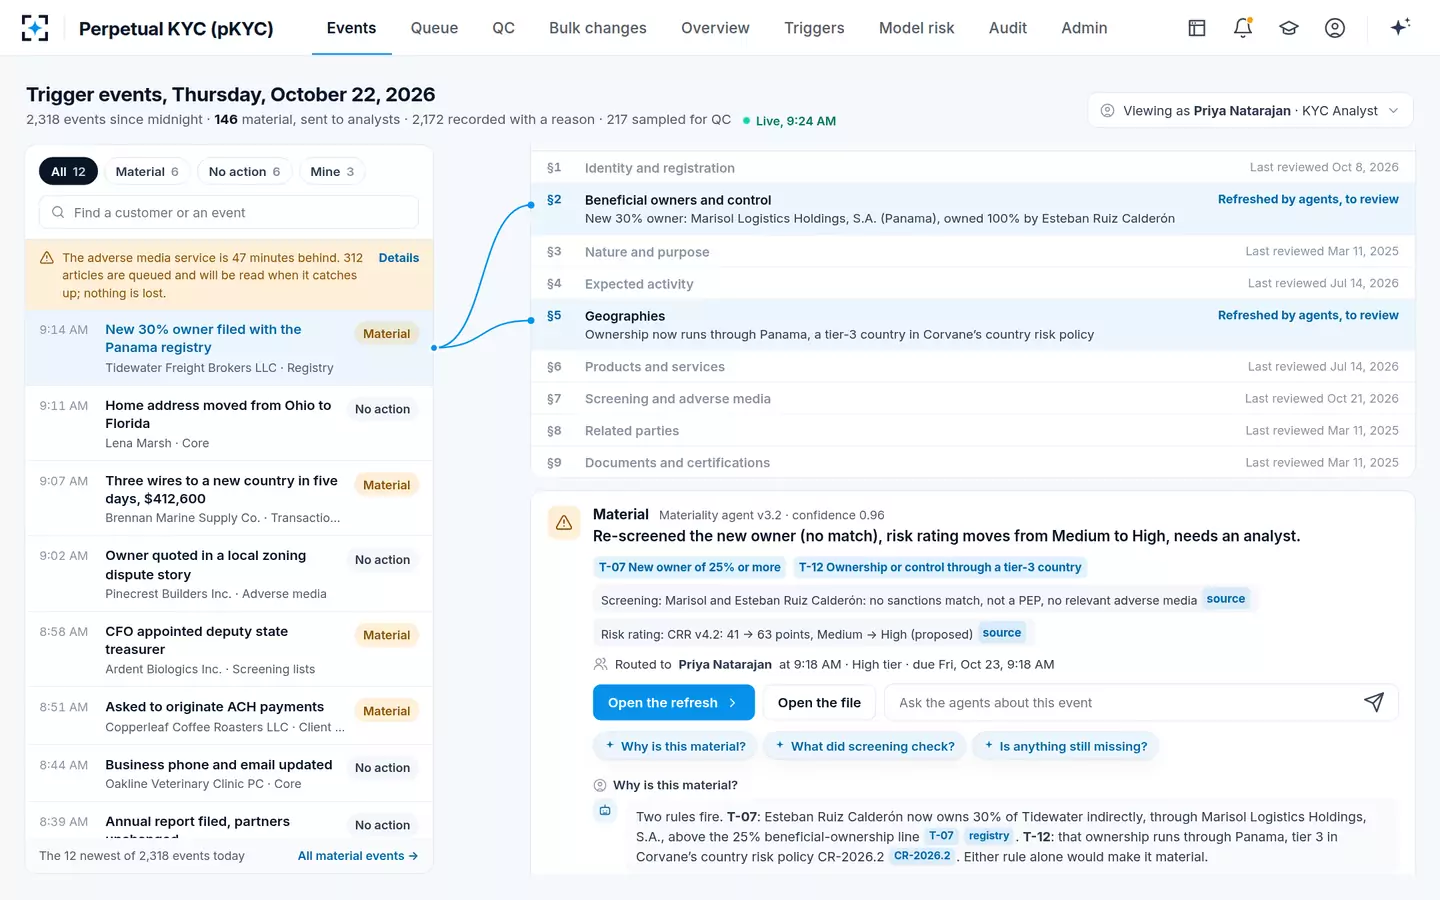Expand section §7 Screening and adverse media
This screenshot has width=1440, height=900.
[973, 399]
